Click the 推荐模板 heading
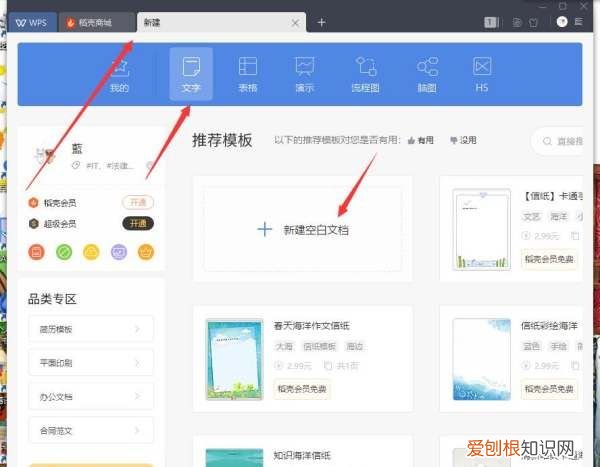600x467 pixels. [222, 140]
